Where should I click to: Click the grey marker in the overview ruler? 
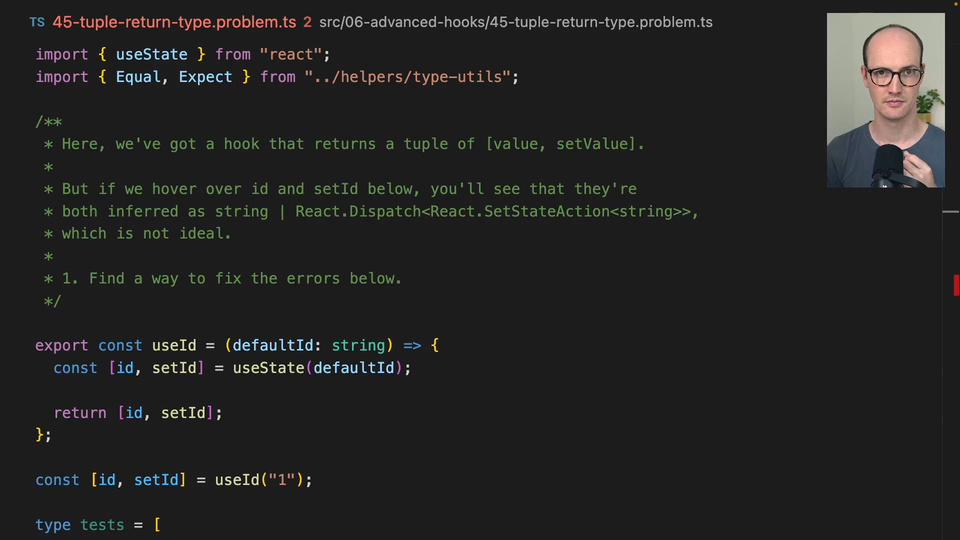[x=951, y=212]
